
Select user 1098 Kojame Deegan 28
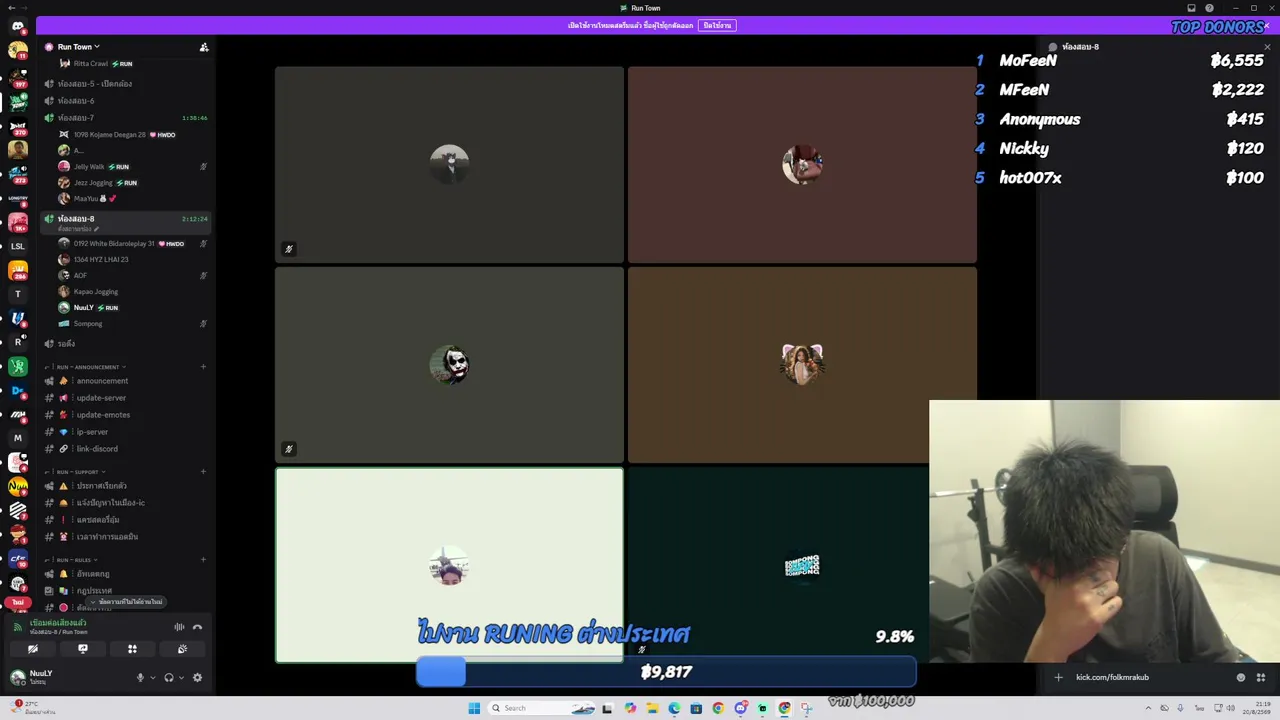(132, 135)
